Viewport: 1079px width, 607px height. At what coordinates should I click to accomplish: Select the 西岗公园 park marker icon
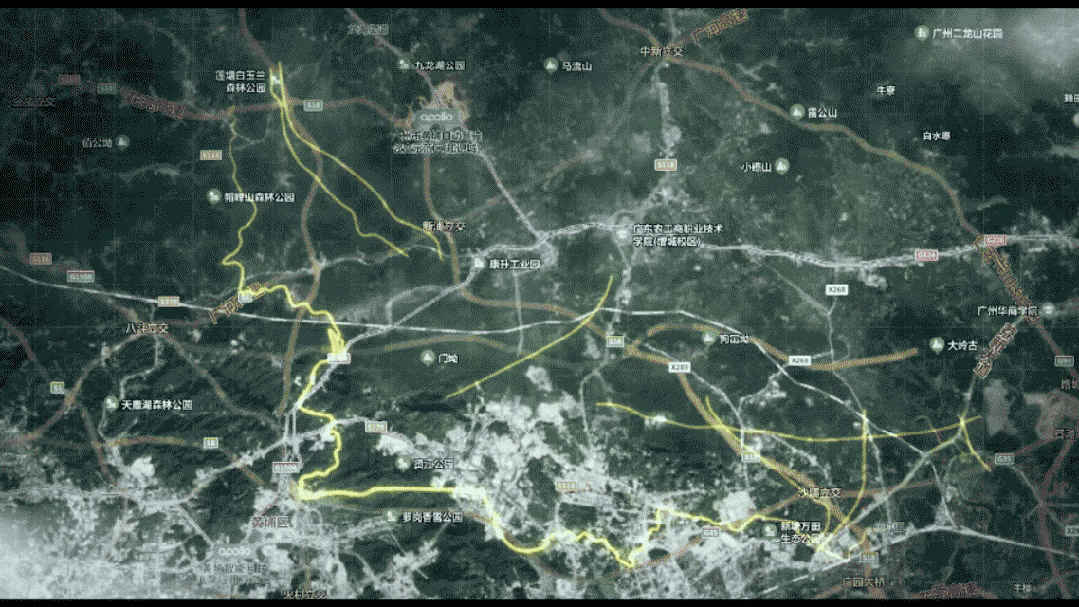click(401, 463)
